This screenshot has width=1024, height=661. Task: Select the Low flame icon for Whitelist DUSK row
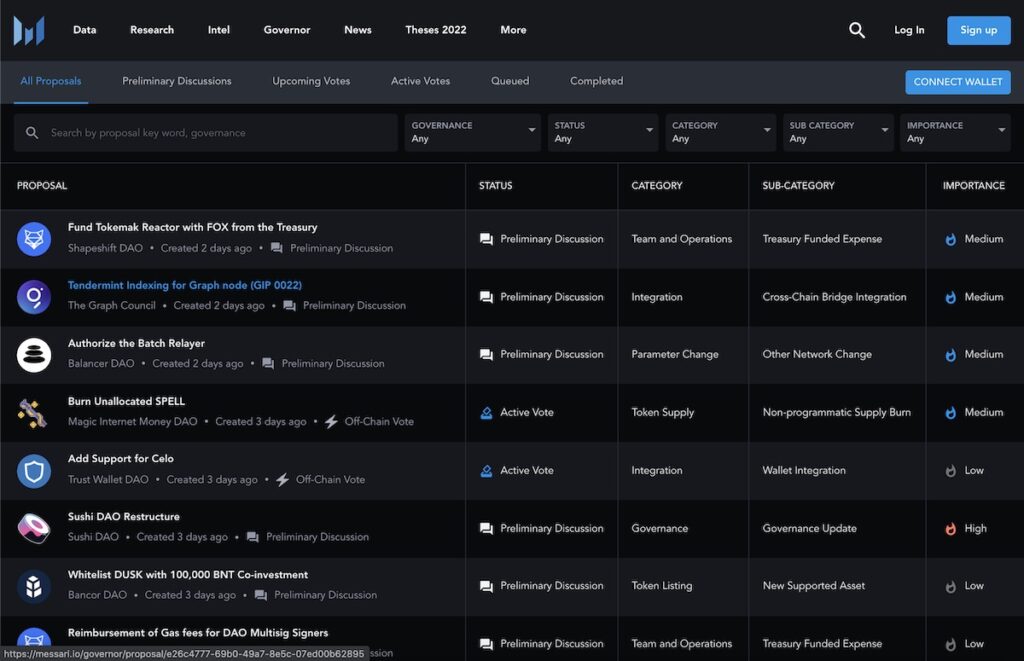[951, 586]
